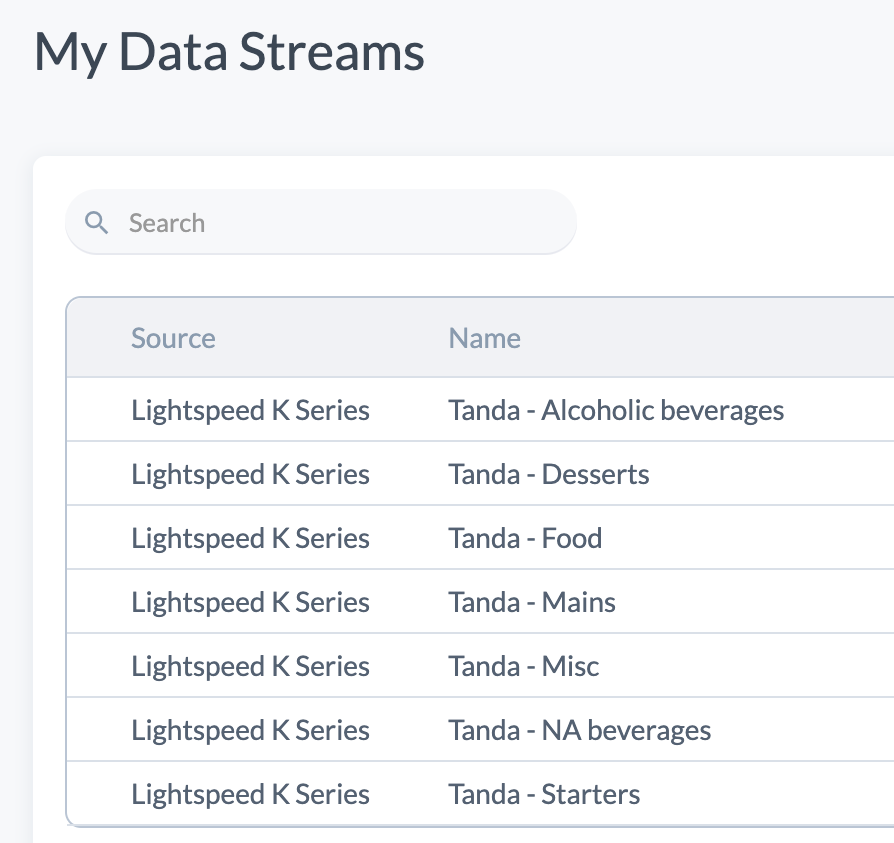Click the Source cell in the Desserts row

(250, 474)
